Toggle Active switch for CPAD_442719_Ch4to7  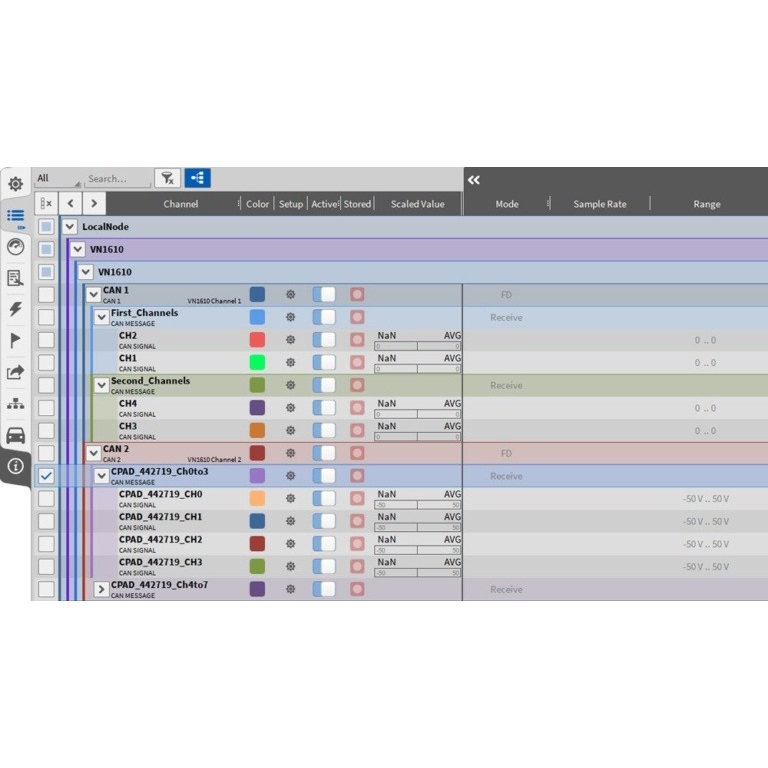tap(324, 589)
